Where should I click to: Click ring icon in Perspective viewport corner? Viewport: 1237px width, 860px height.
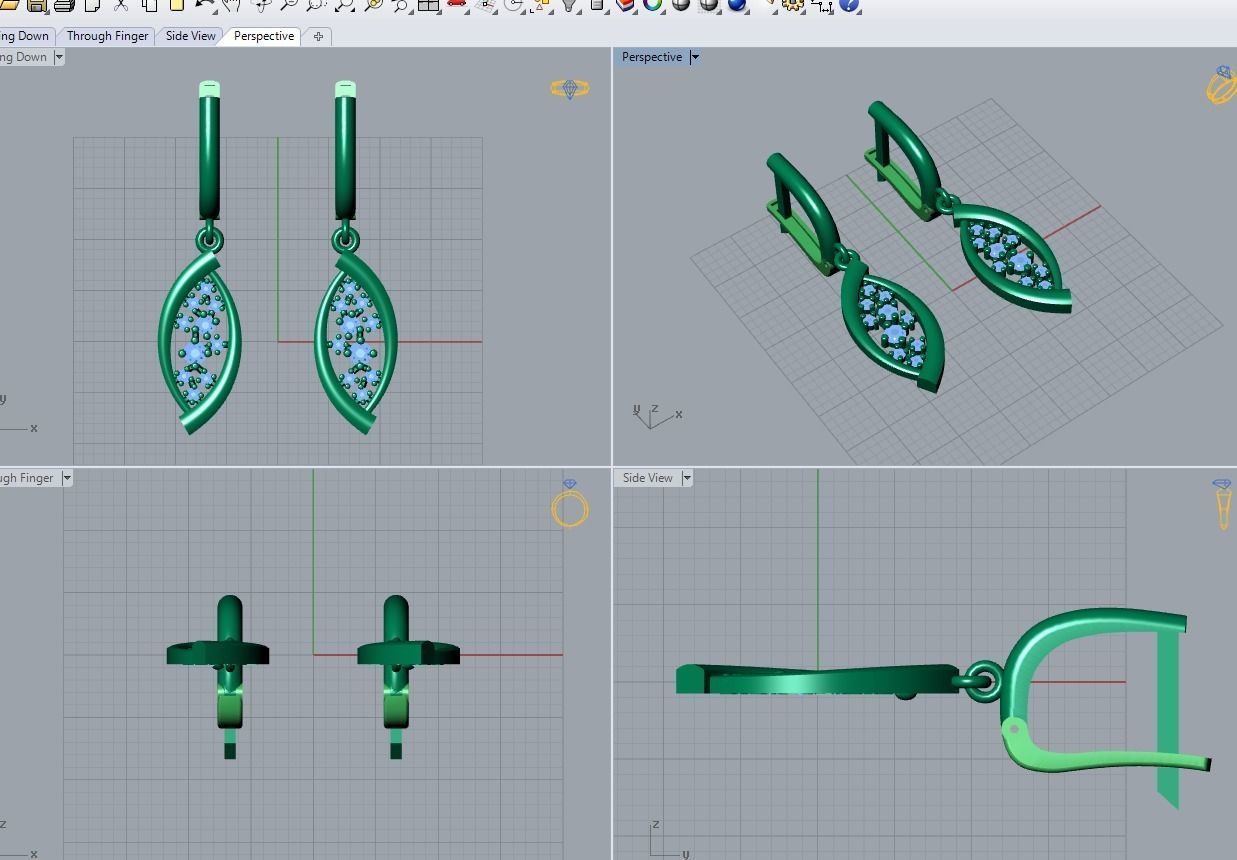tap(1222, 85)
